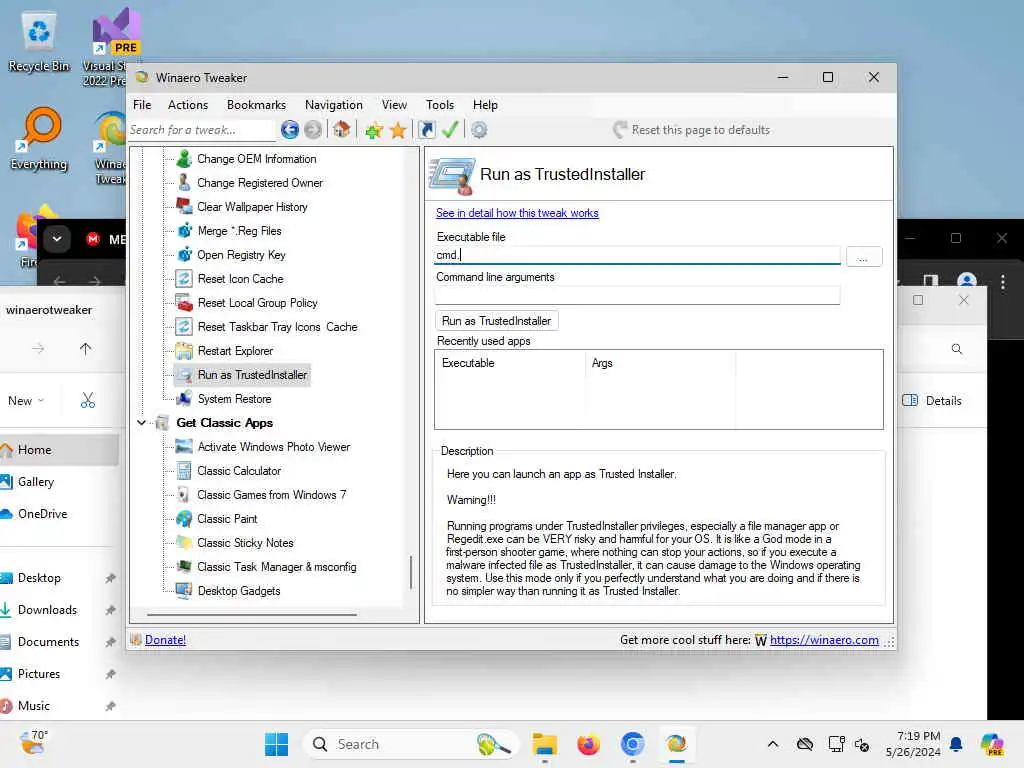This screenshot has width=1024, height=768.
Task: Go to the Home page icon in toolbar
Action: [342, 129]
